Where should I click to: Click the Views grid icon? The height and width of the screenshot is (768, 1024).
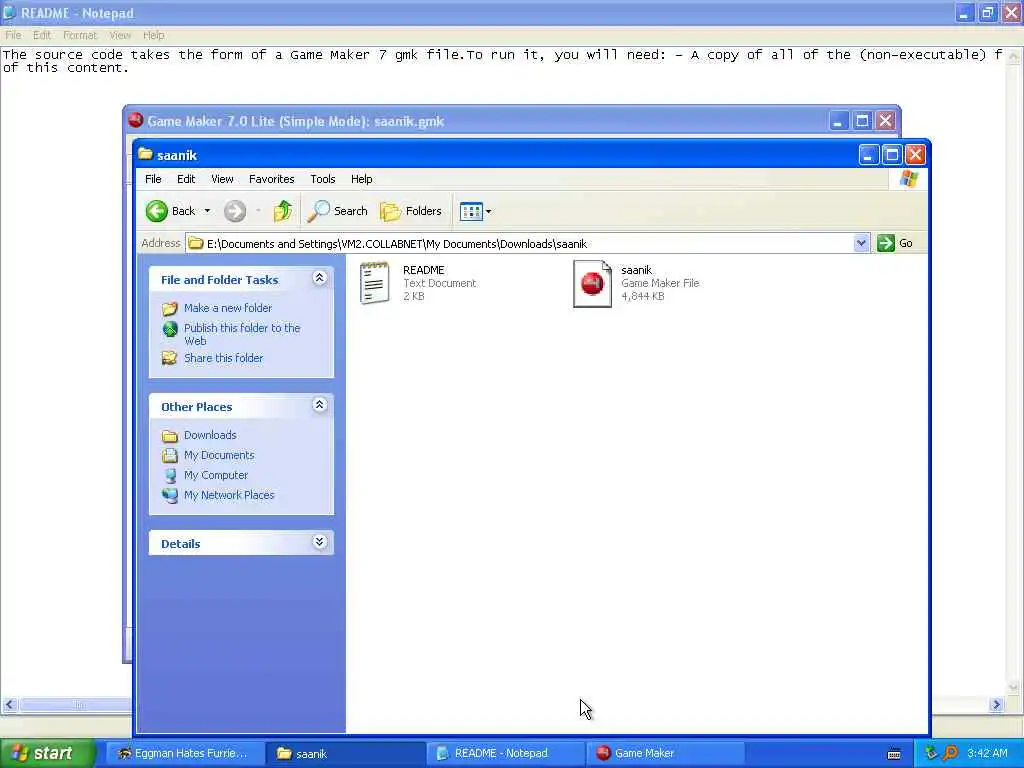point(471,211)
